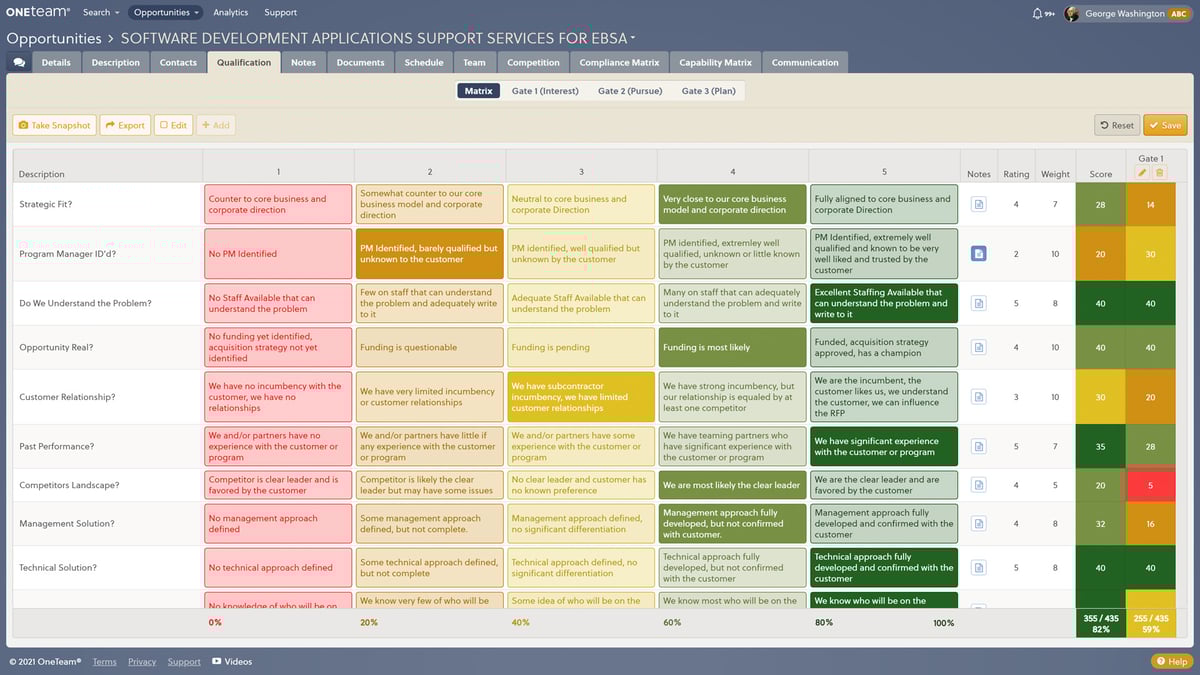
Task: Save the qualification matrix
Action: (1164, 125)
